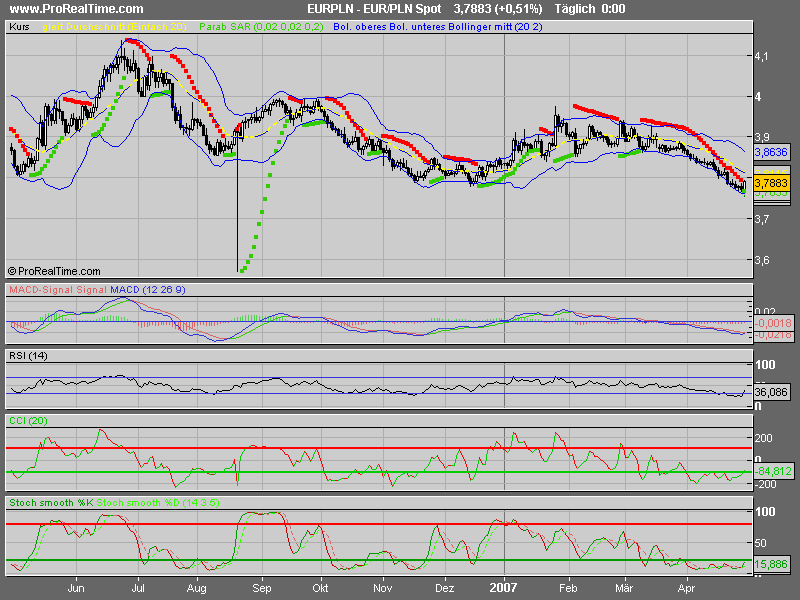This screenshot has height=600, width=800.
Task: Click the 3,8636 Bollinger value tag
Action: (x=770, y=152)
